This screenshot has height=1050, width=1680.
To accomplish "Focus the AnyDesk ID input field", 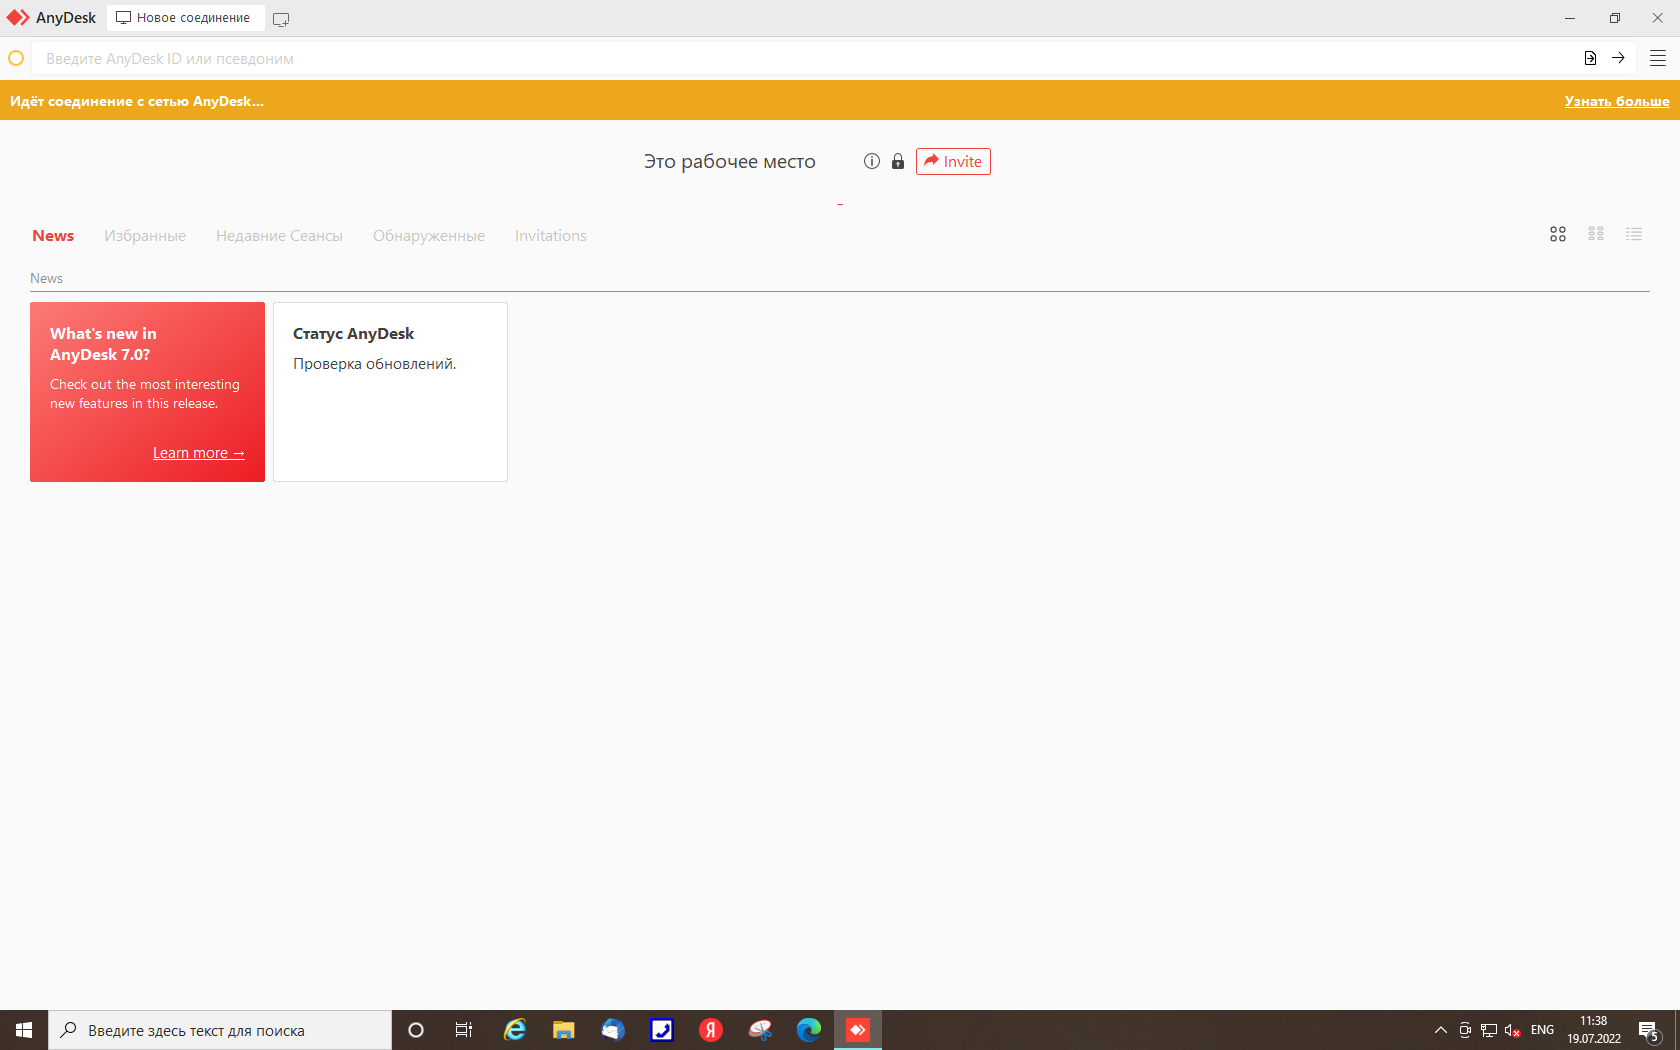I will [800, 59].
